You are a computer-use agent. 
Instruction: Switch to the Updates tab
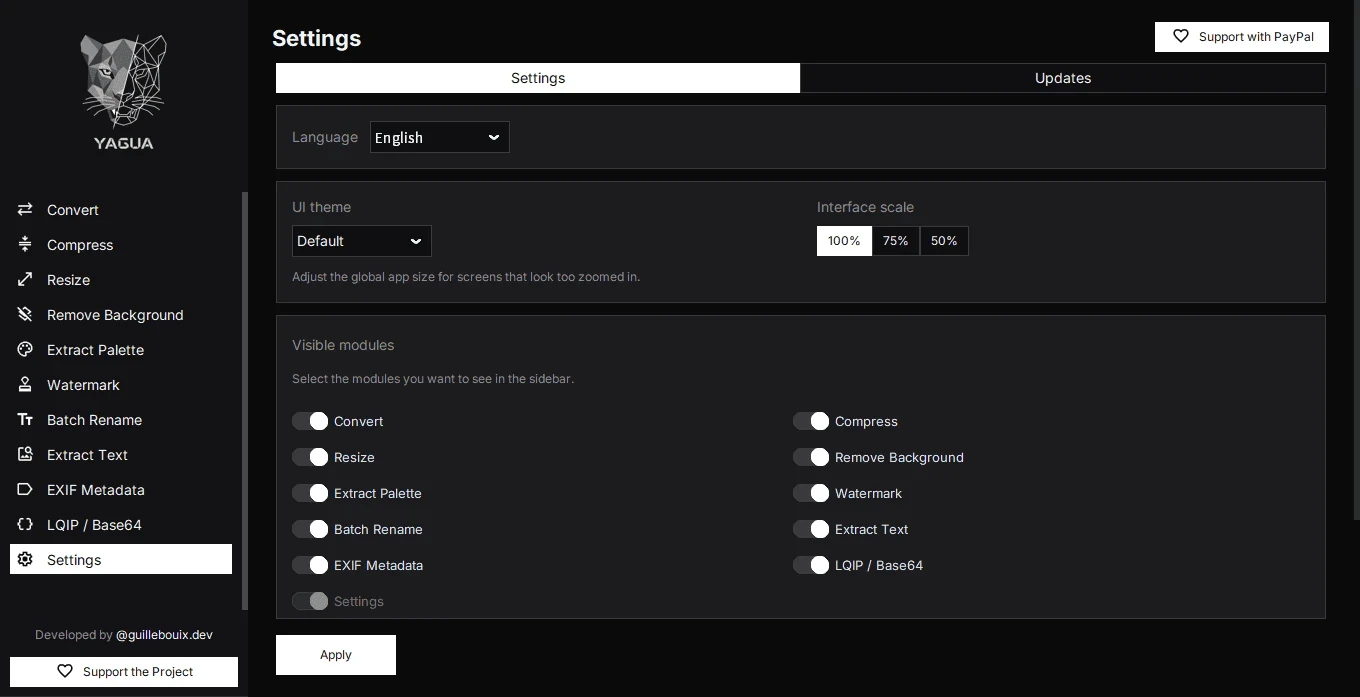click(1063, 78)
